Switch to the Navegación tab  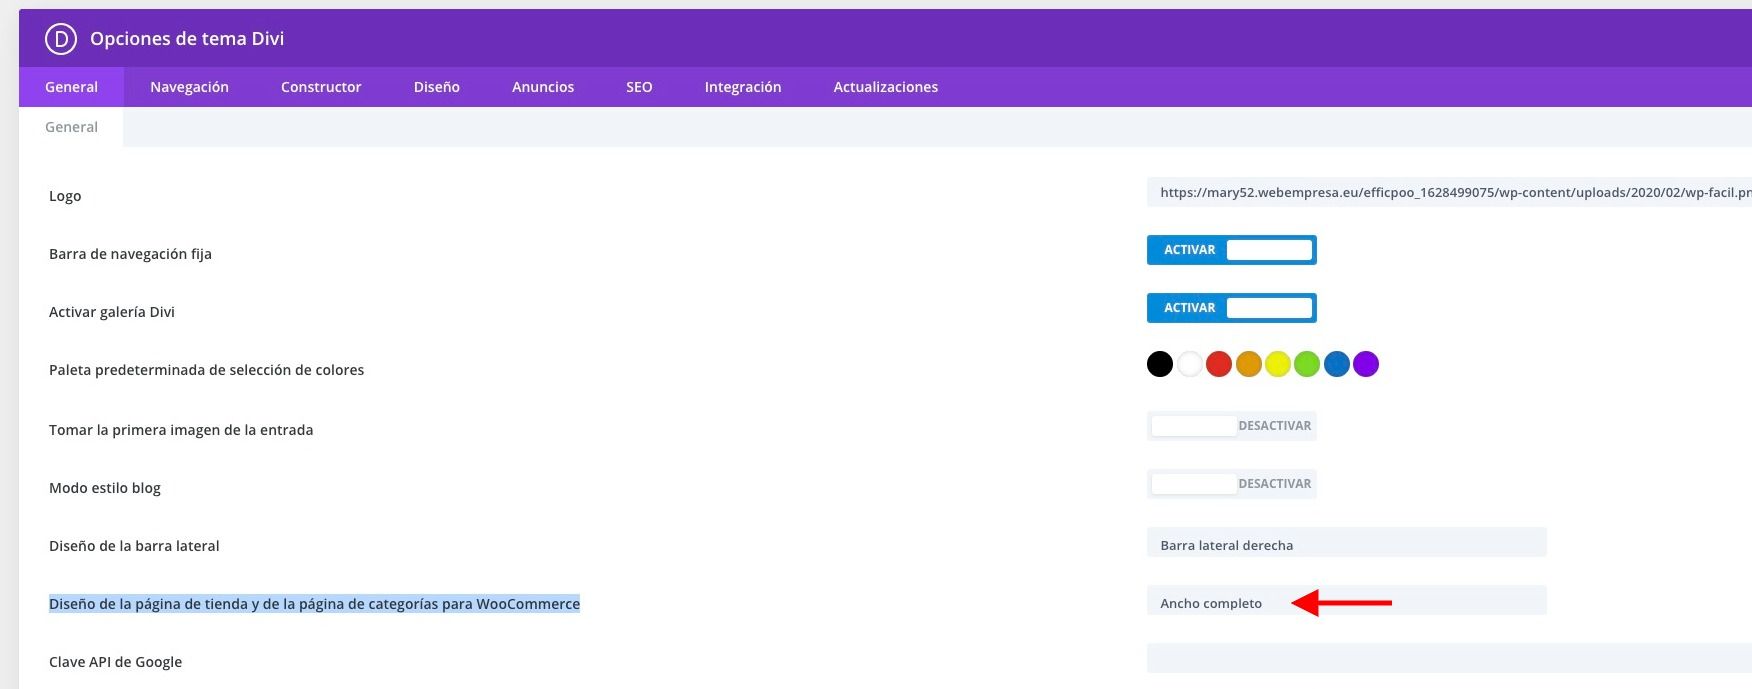tap(189, 87)
